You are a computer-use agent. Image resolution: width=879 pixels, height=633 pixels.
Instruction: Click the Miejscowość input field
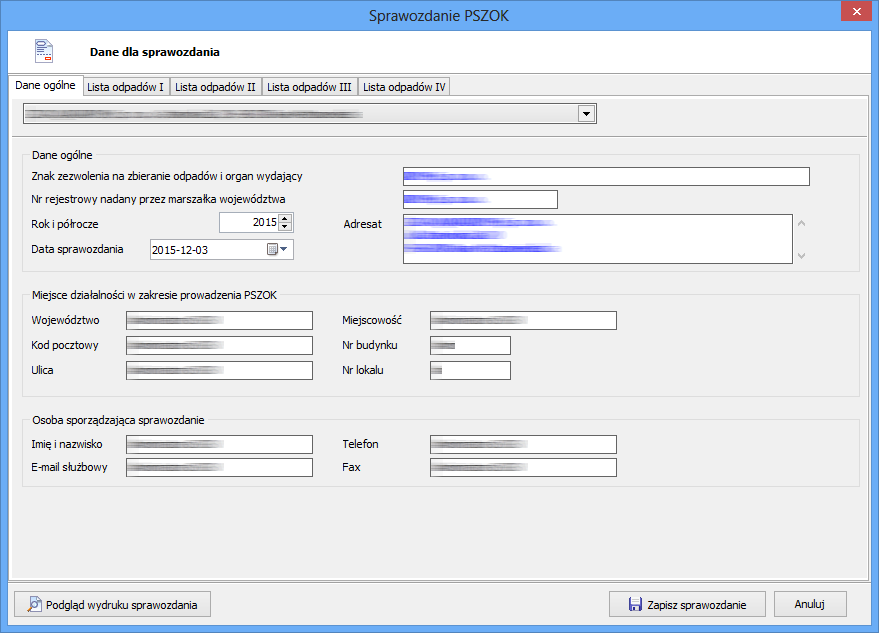click(x=522, y=320)
